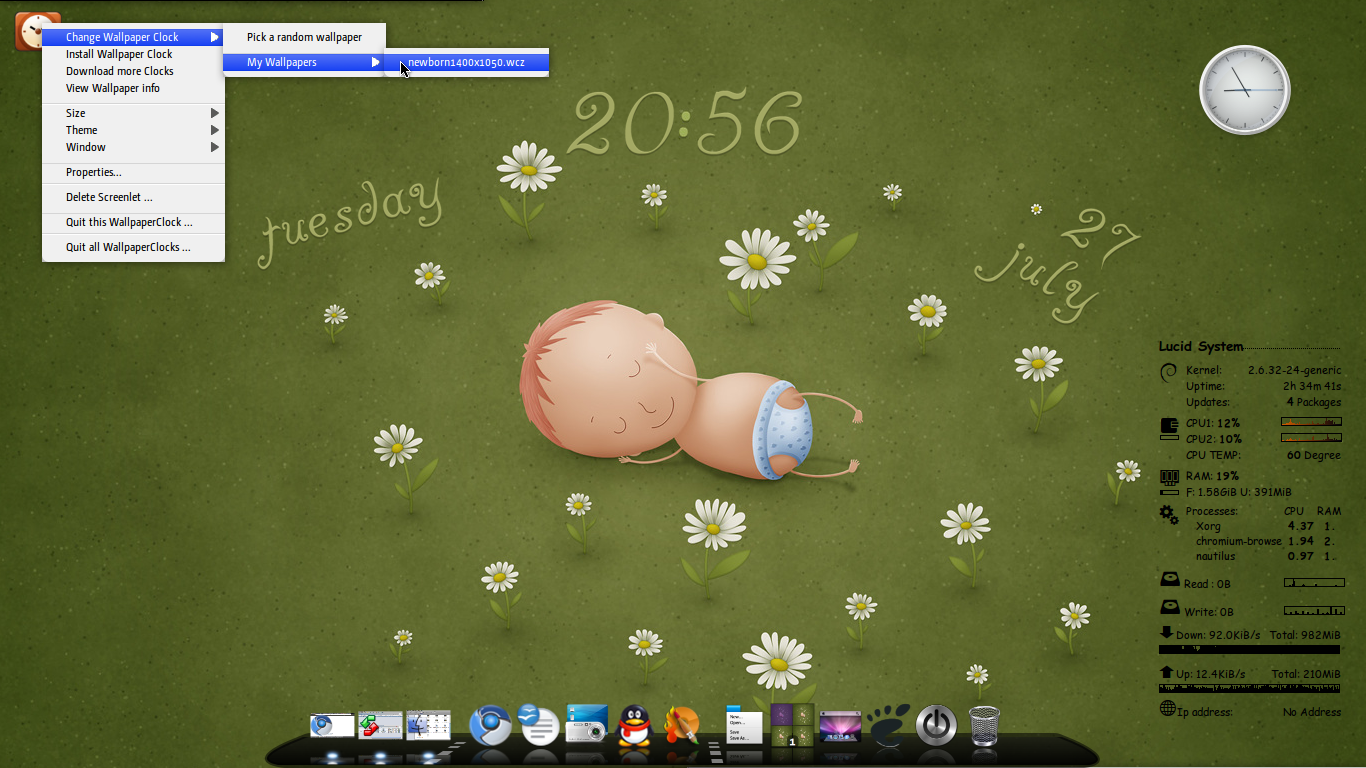Open the camera screenshot app in dock
Image resolution: width=1366 pixels, height=768 pixels.
tap(586, 724)
